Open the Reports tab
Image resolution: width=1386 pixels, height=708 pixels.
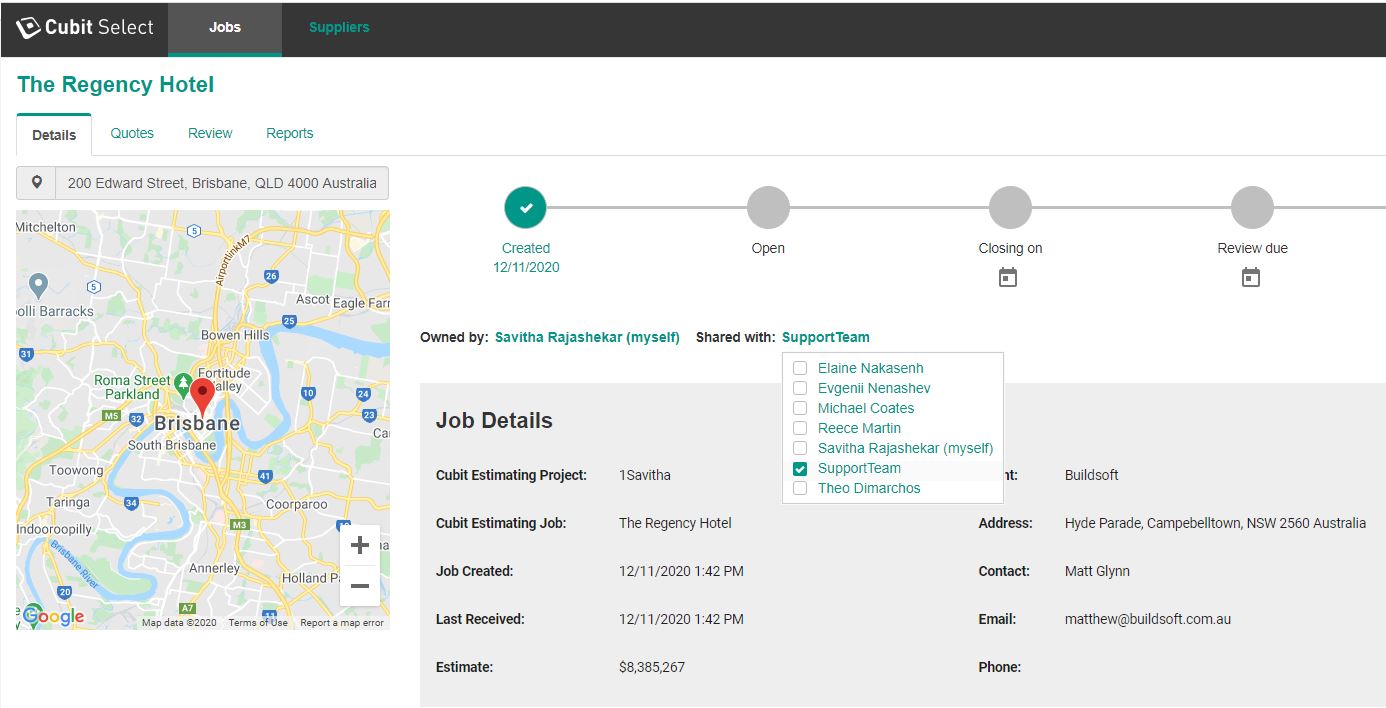pos(289,133)
